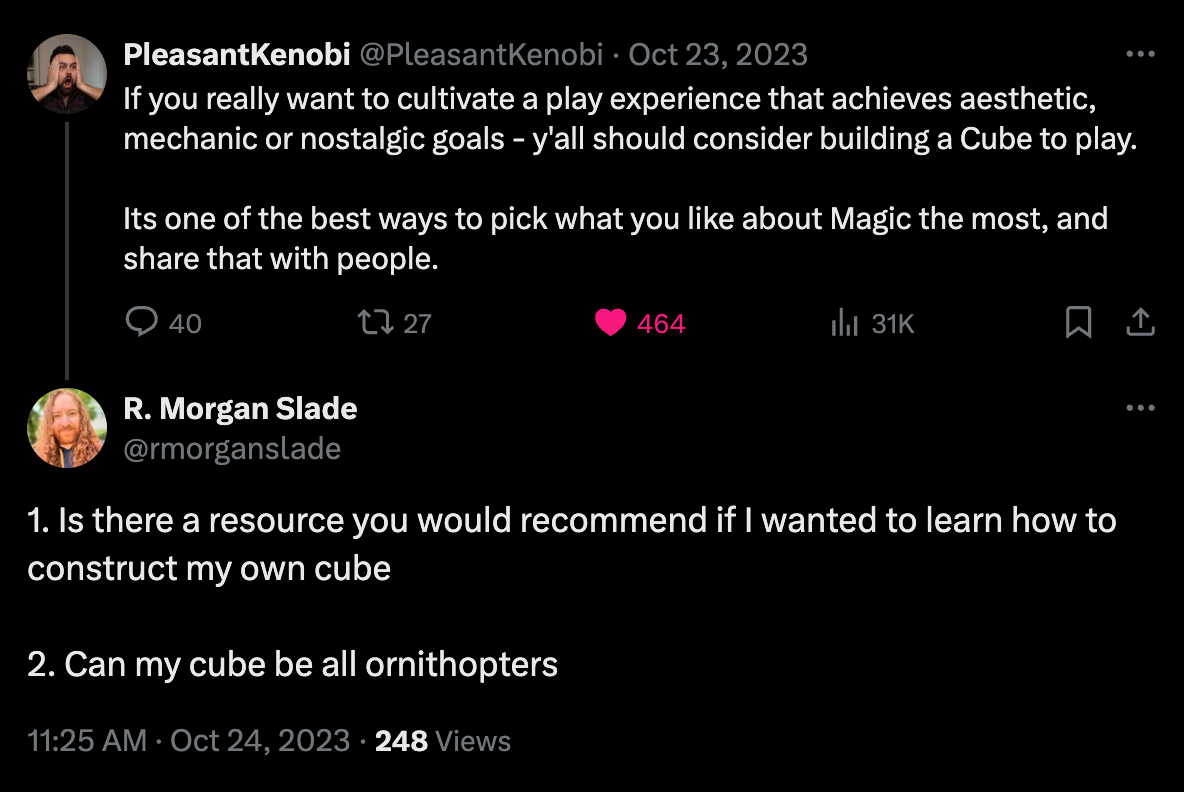Click the 464 likes count
The height and width of the screenshot is (792, 1184).
coord(661,323)
